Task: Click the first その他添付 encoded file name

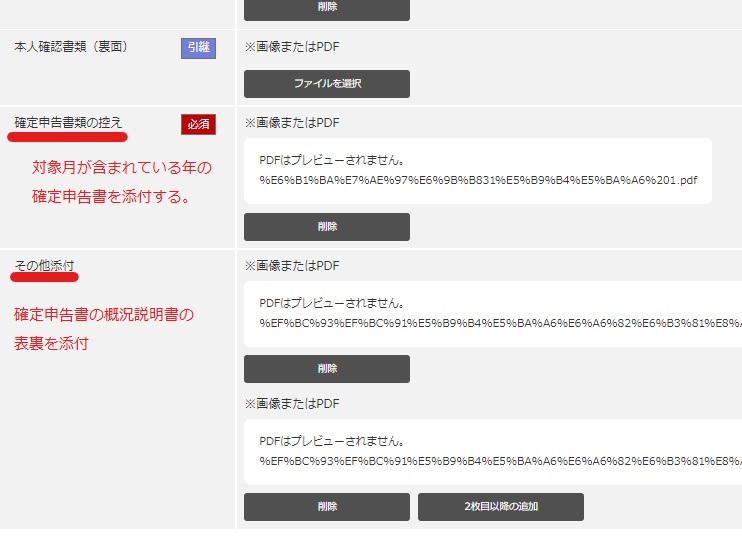Action: pos(500,323)
